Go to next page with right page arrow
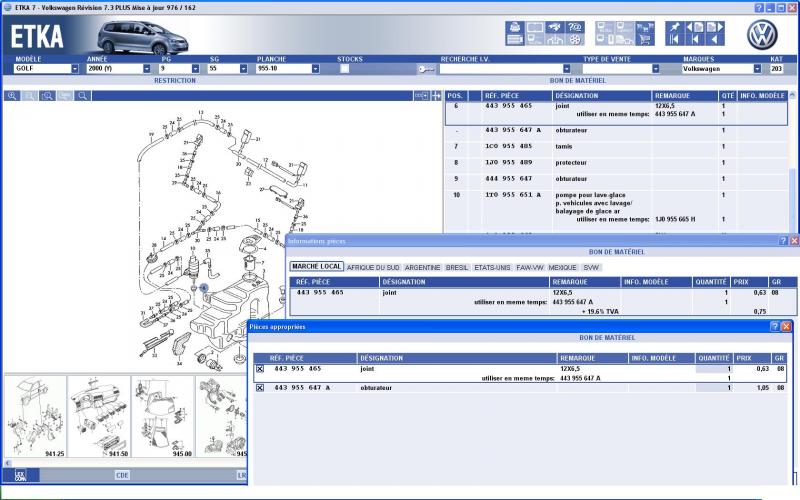 715,27
